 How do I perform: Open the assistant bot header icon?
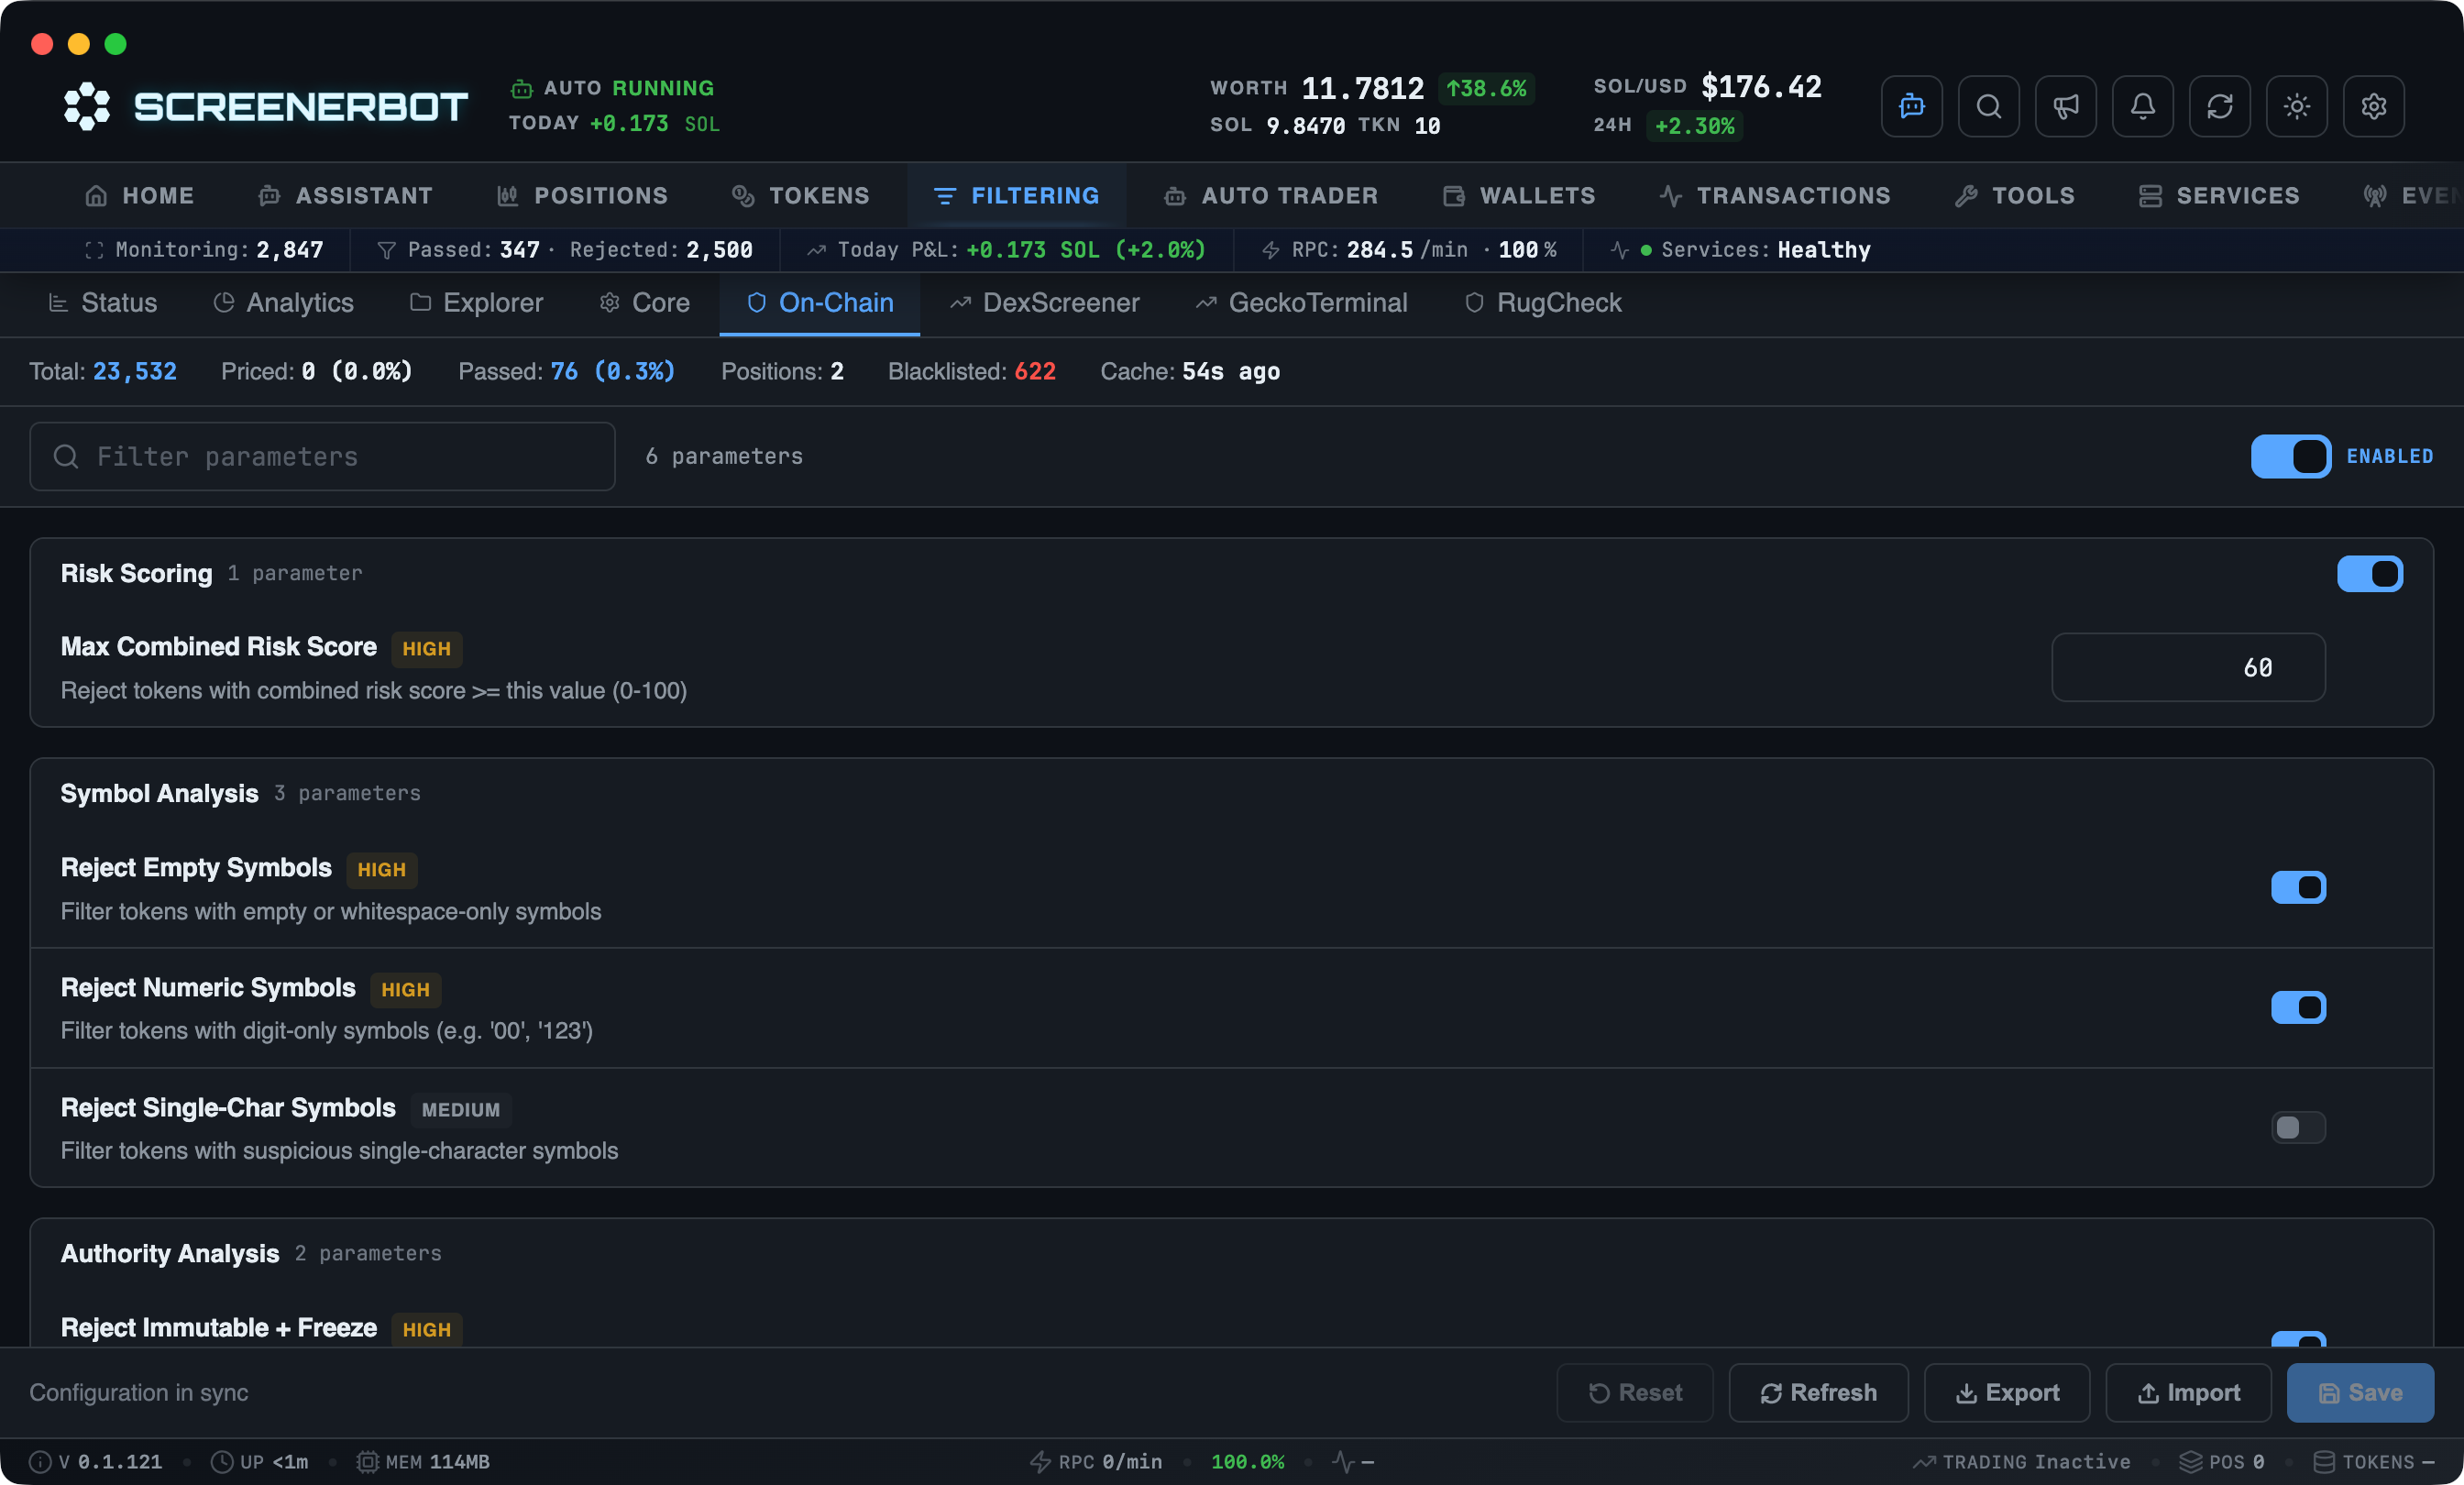click(x=1911, y=106)
